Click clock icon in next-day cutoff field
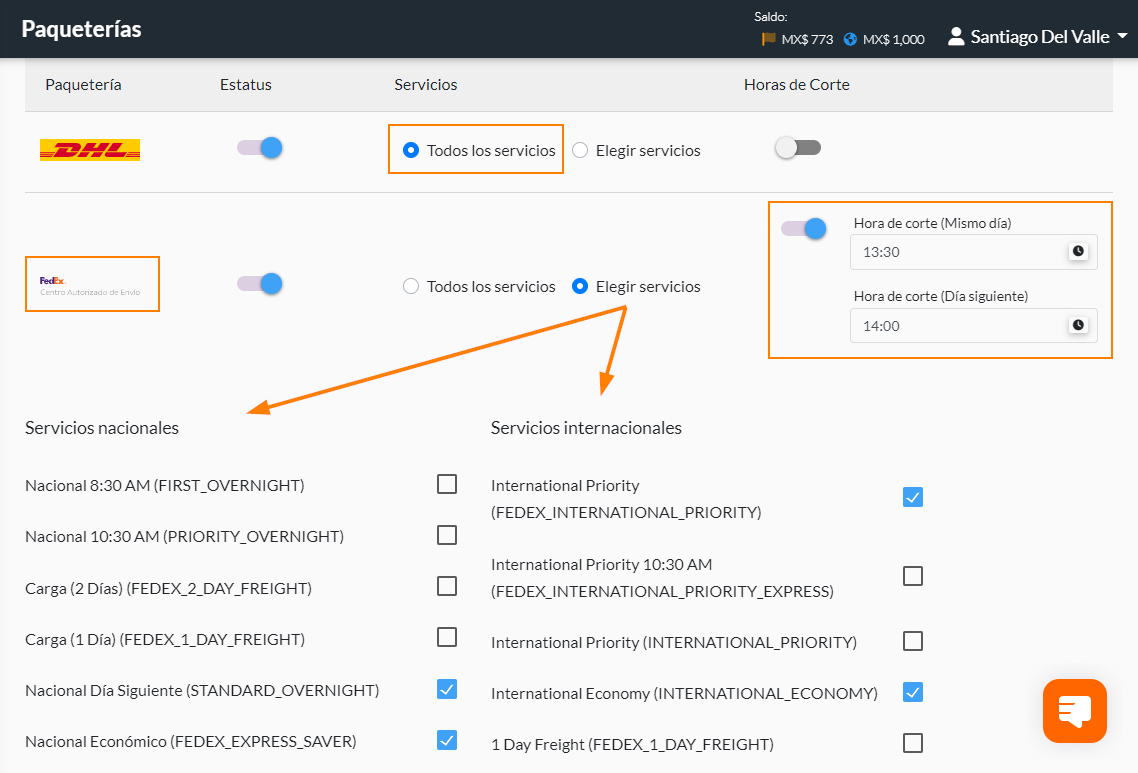The height and width of the screenshot is (773, 1138). pos(1077,325)
